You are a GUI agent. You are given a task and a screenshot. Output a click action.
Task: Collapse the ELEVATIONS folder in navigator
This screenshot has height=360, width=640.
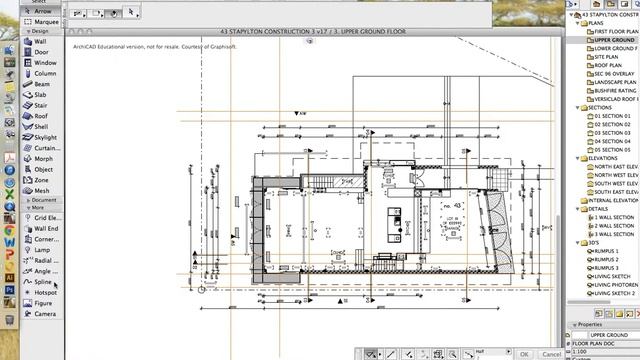pos(578,158)
